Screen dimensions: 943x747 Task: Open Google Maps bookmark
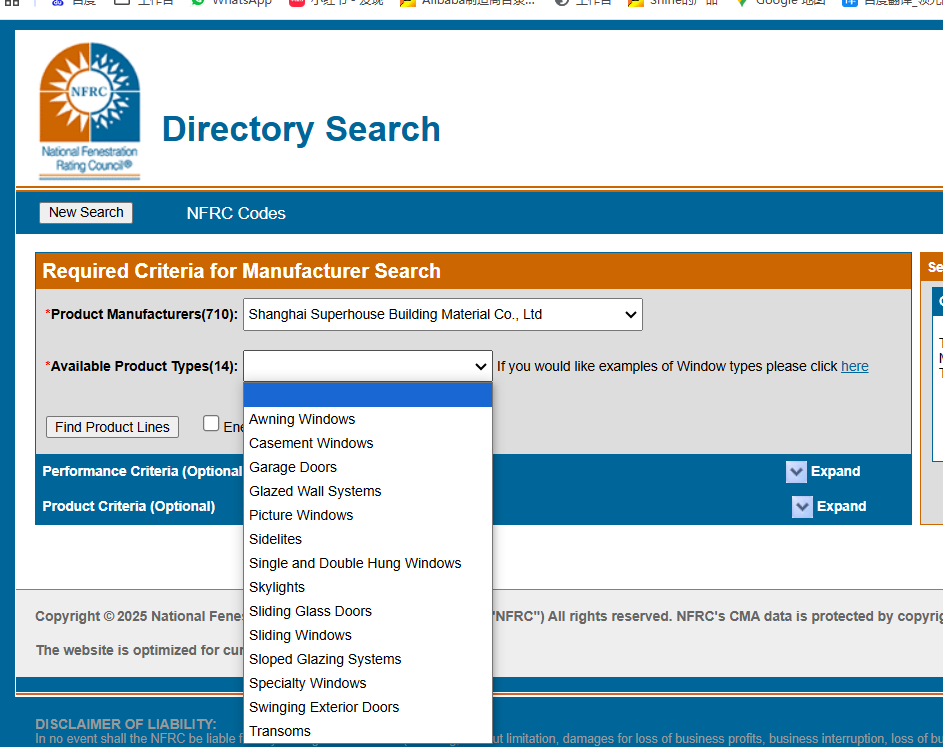[781, 2]
